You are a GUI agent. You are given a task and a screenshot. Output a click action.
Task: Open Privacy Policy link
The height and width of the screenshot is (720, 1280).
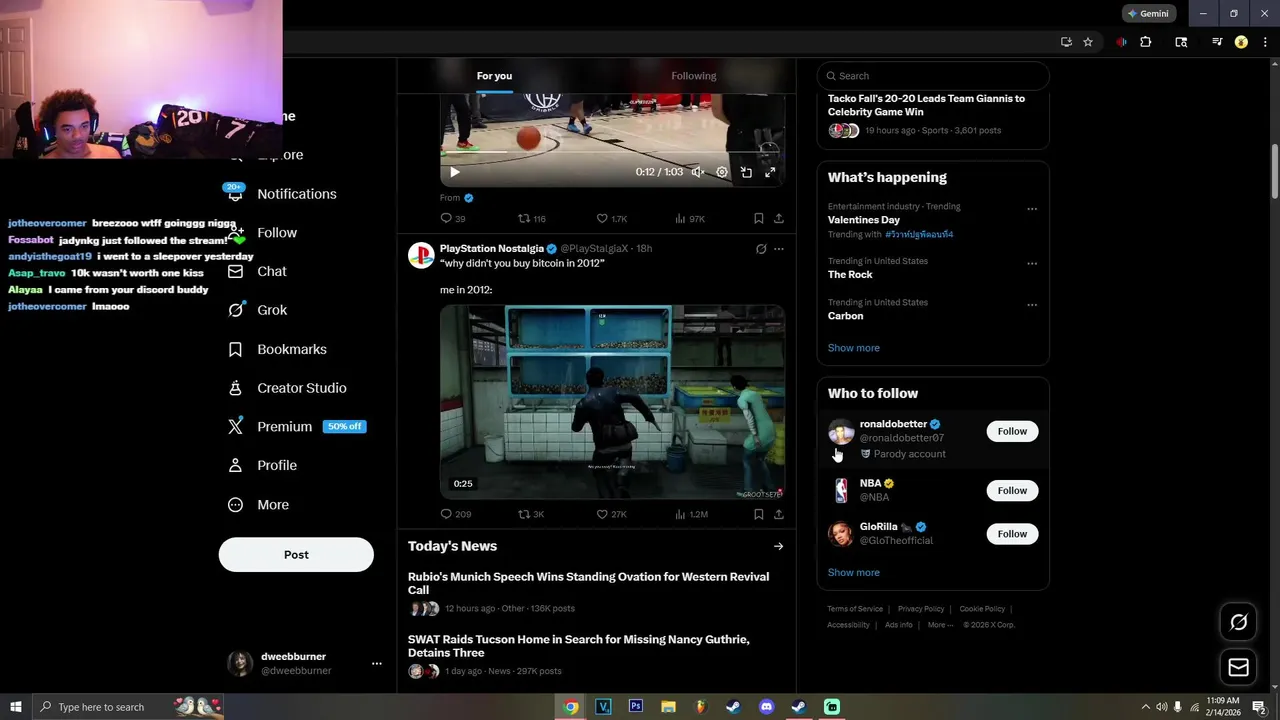(x=921, y=609)
